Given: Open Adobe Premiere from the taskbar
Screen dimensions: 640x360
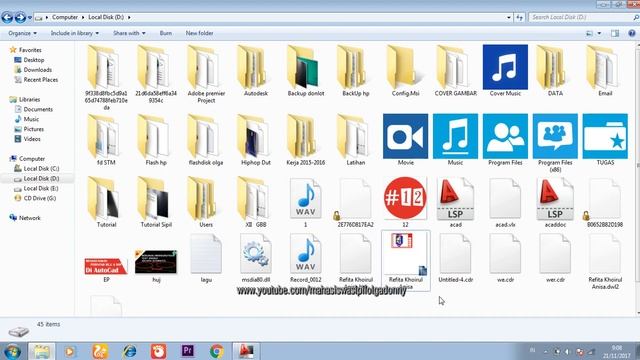Looking at the screenshot, I should [187, 351].
